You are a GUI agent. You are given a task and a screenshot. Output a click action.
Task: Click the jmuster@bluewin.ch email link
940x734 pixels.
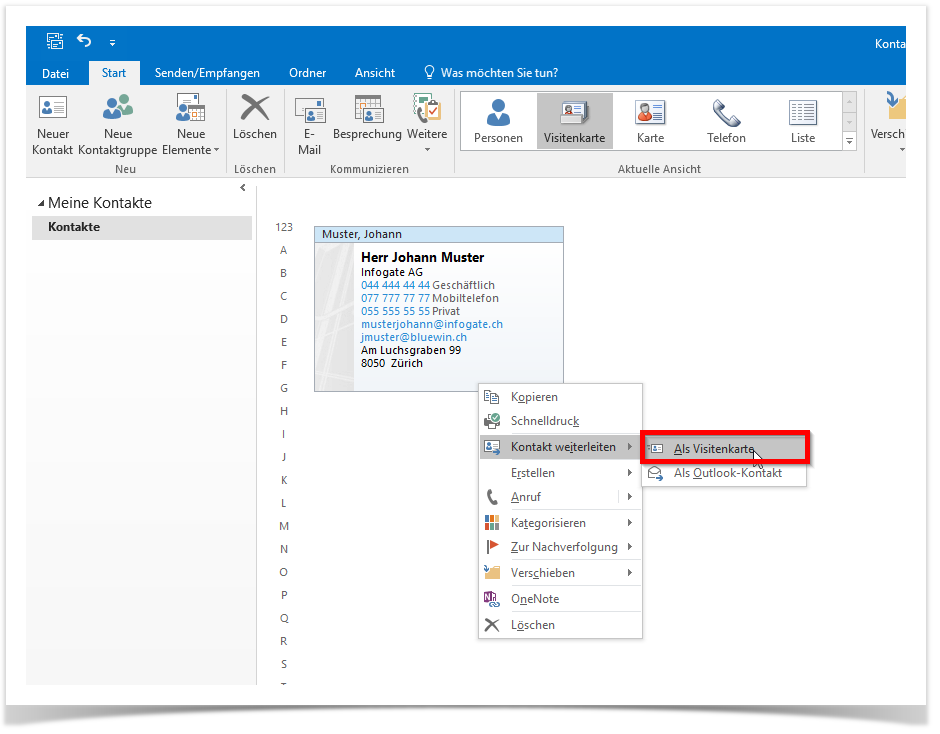click(x=414, y=338)
